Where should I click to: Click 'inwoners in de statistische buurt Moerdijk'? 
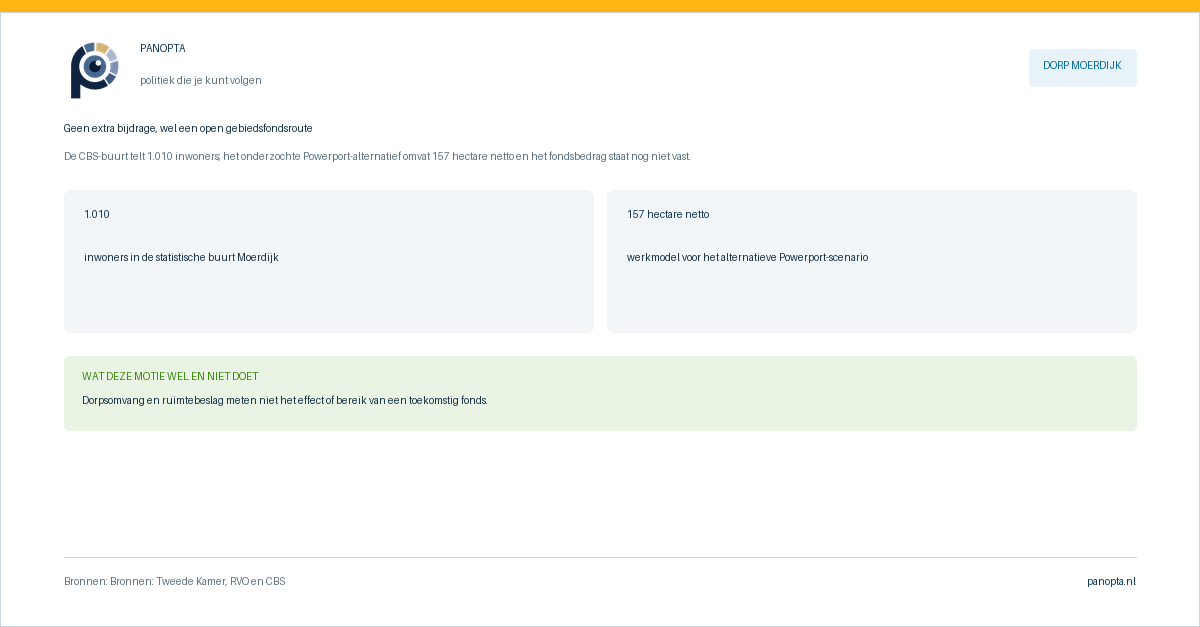click(181, 257)
